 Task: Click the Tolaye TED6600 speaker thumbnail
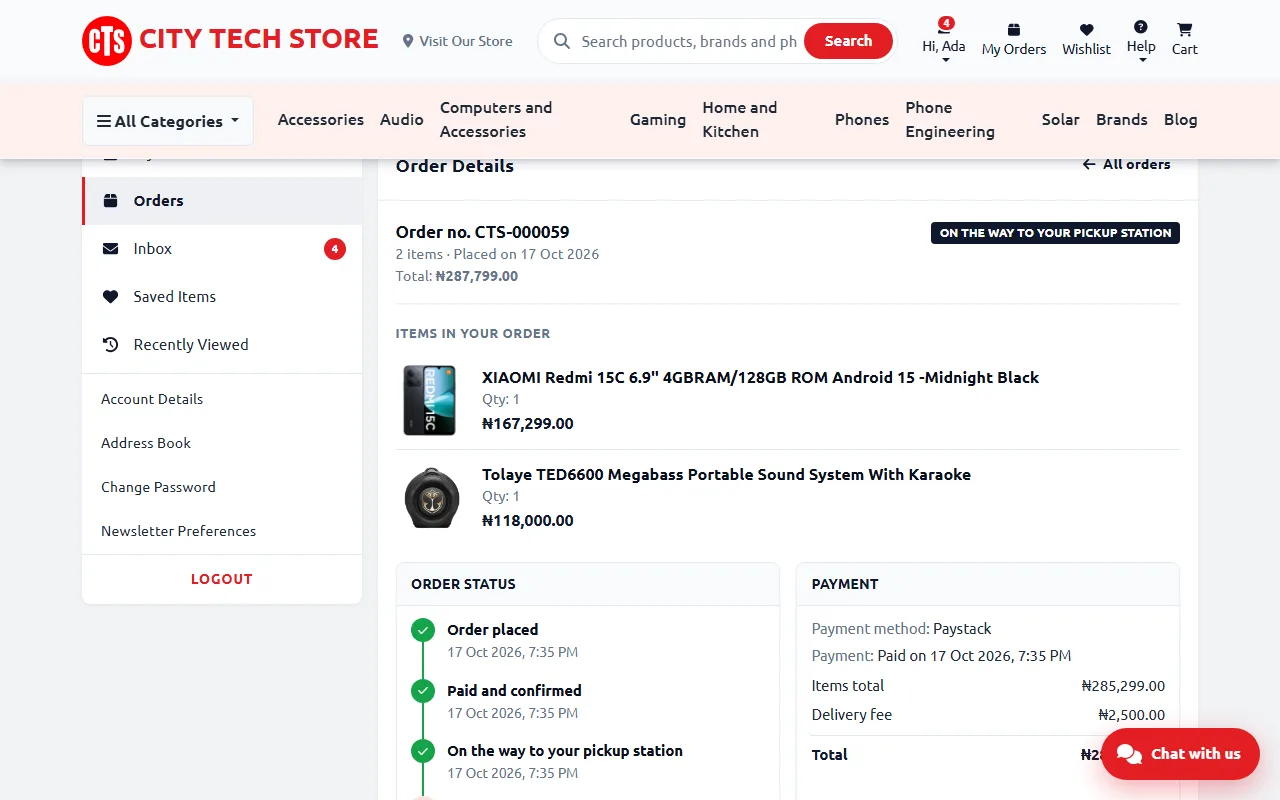pos(430,497)
